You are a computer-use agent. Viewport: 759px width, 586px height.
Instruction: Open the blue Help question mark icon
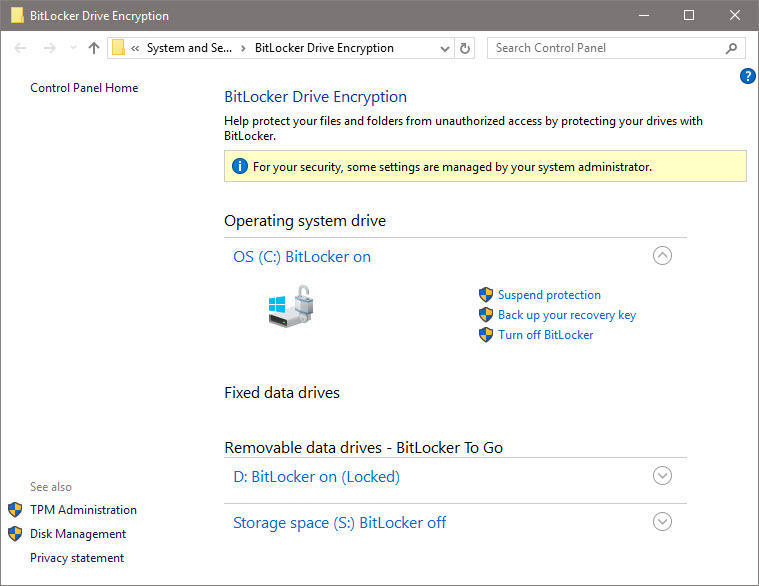coord(747,76)
